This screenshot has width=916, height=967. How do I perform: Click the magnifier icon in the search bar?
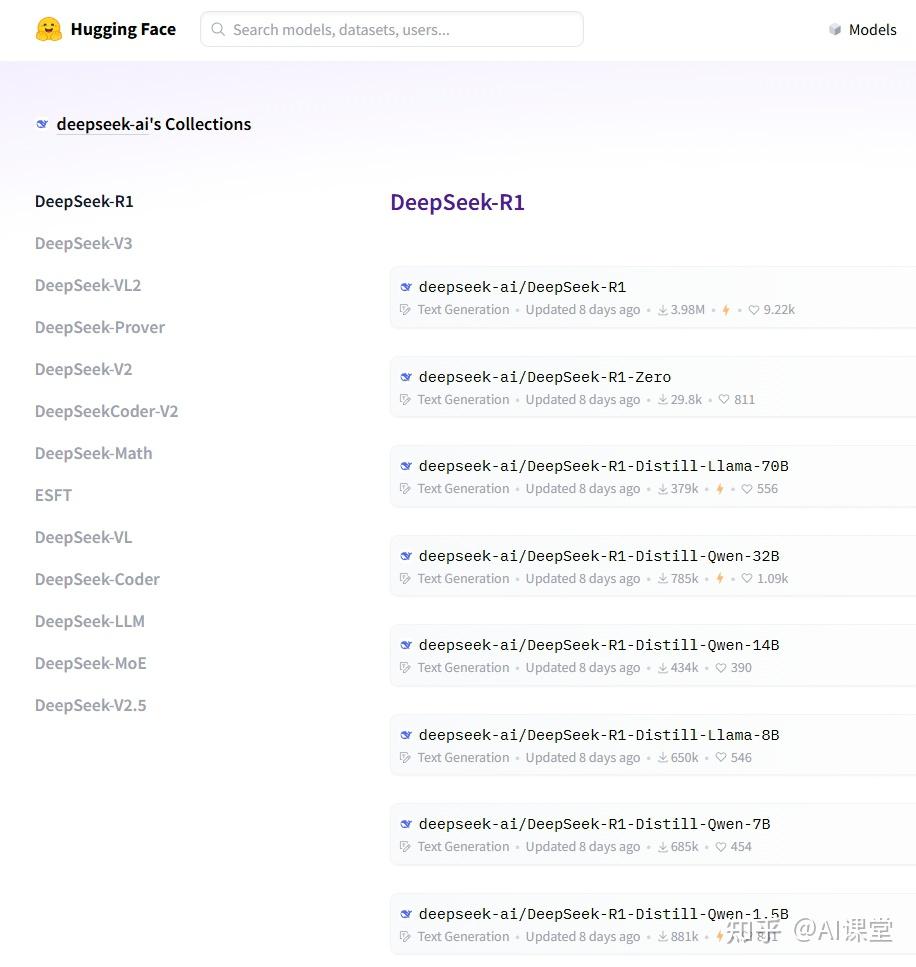click(218, 29)
